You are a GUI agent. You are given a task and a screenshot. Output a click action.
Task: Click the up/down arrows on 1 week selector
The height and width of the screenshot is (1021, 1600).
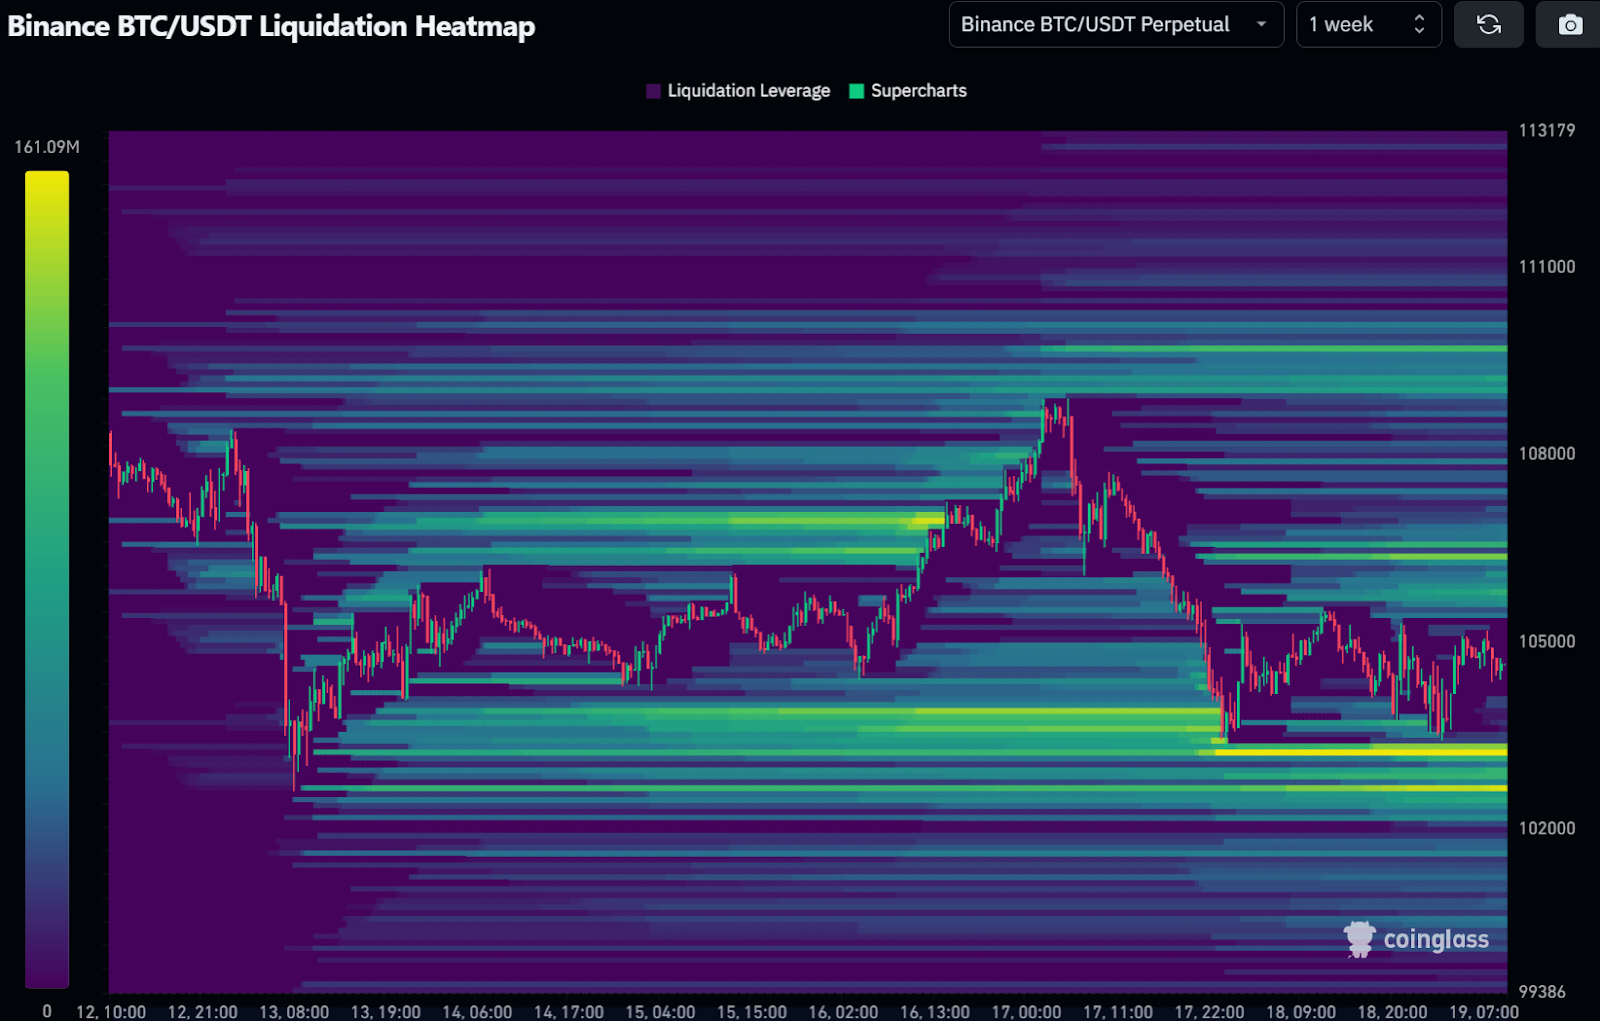pyautogui.click(x=1419, y=25)
